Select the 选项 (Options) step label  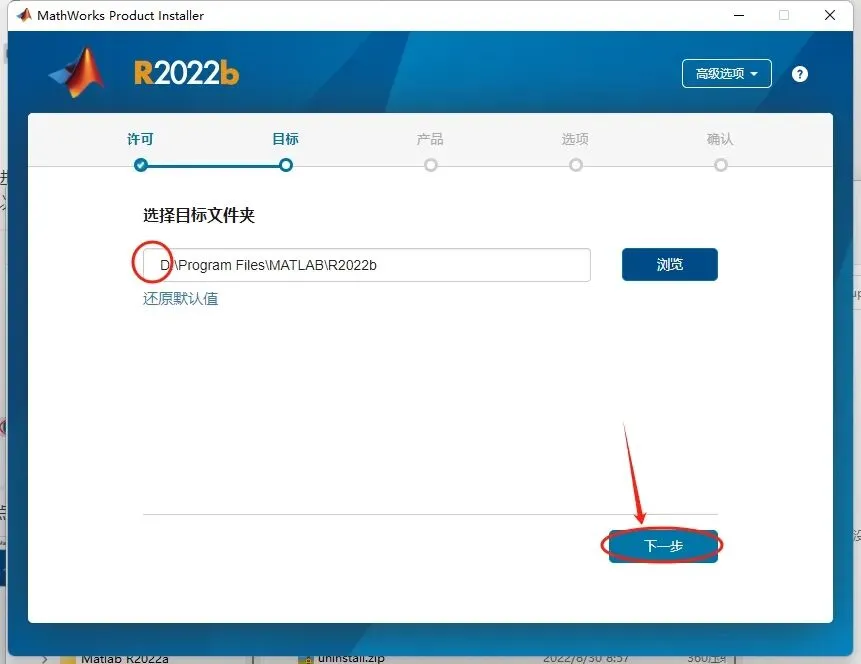coord(575,139)
